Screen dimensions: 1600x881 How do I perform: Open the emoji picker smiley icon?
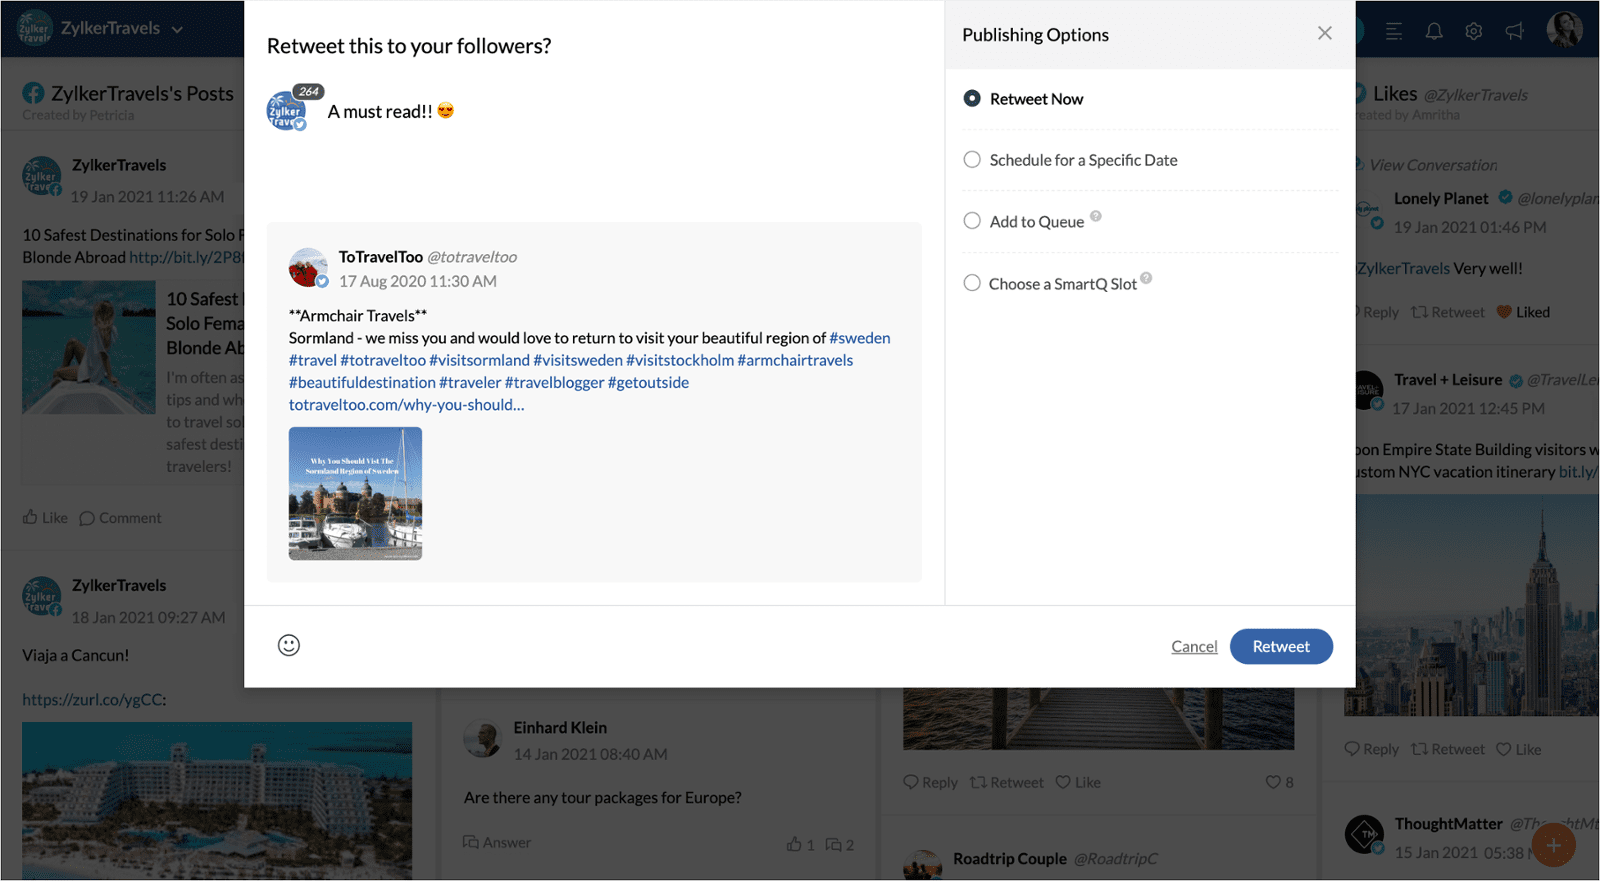(x=289, y=645)
